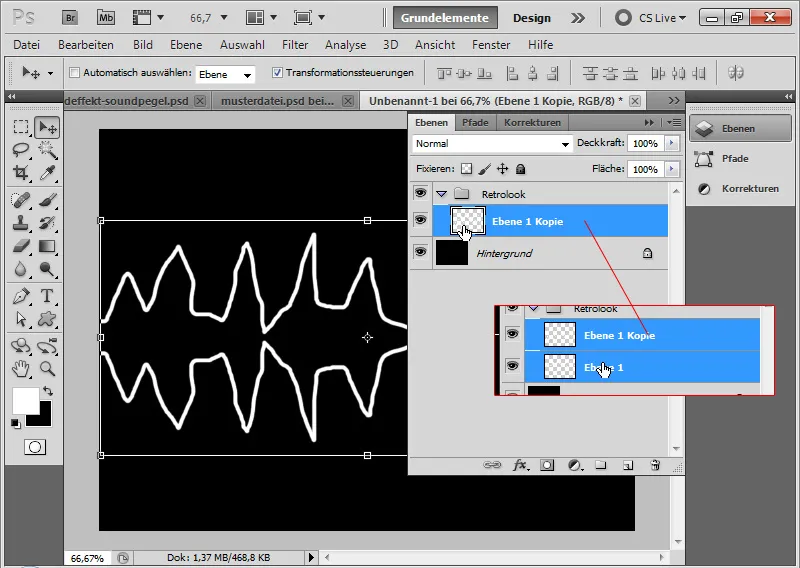800x568 pixels.
Task: Select the Crop tool
Action: coord(21,172)
